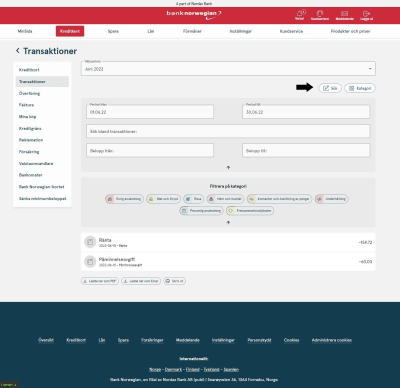Click the Belopp från input field
The height and width of the screenshot is (388, 400).
[x=150, y=150]
